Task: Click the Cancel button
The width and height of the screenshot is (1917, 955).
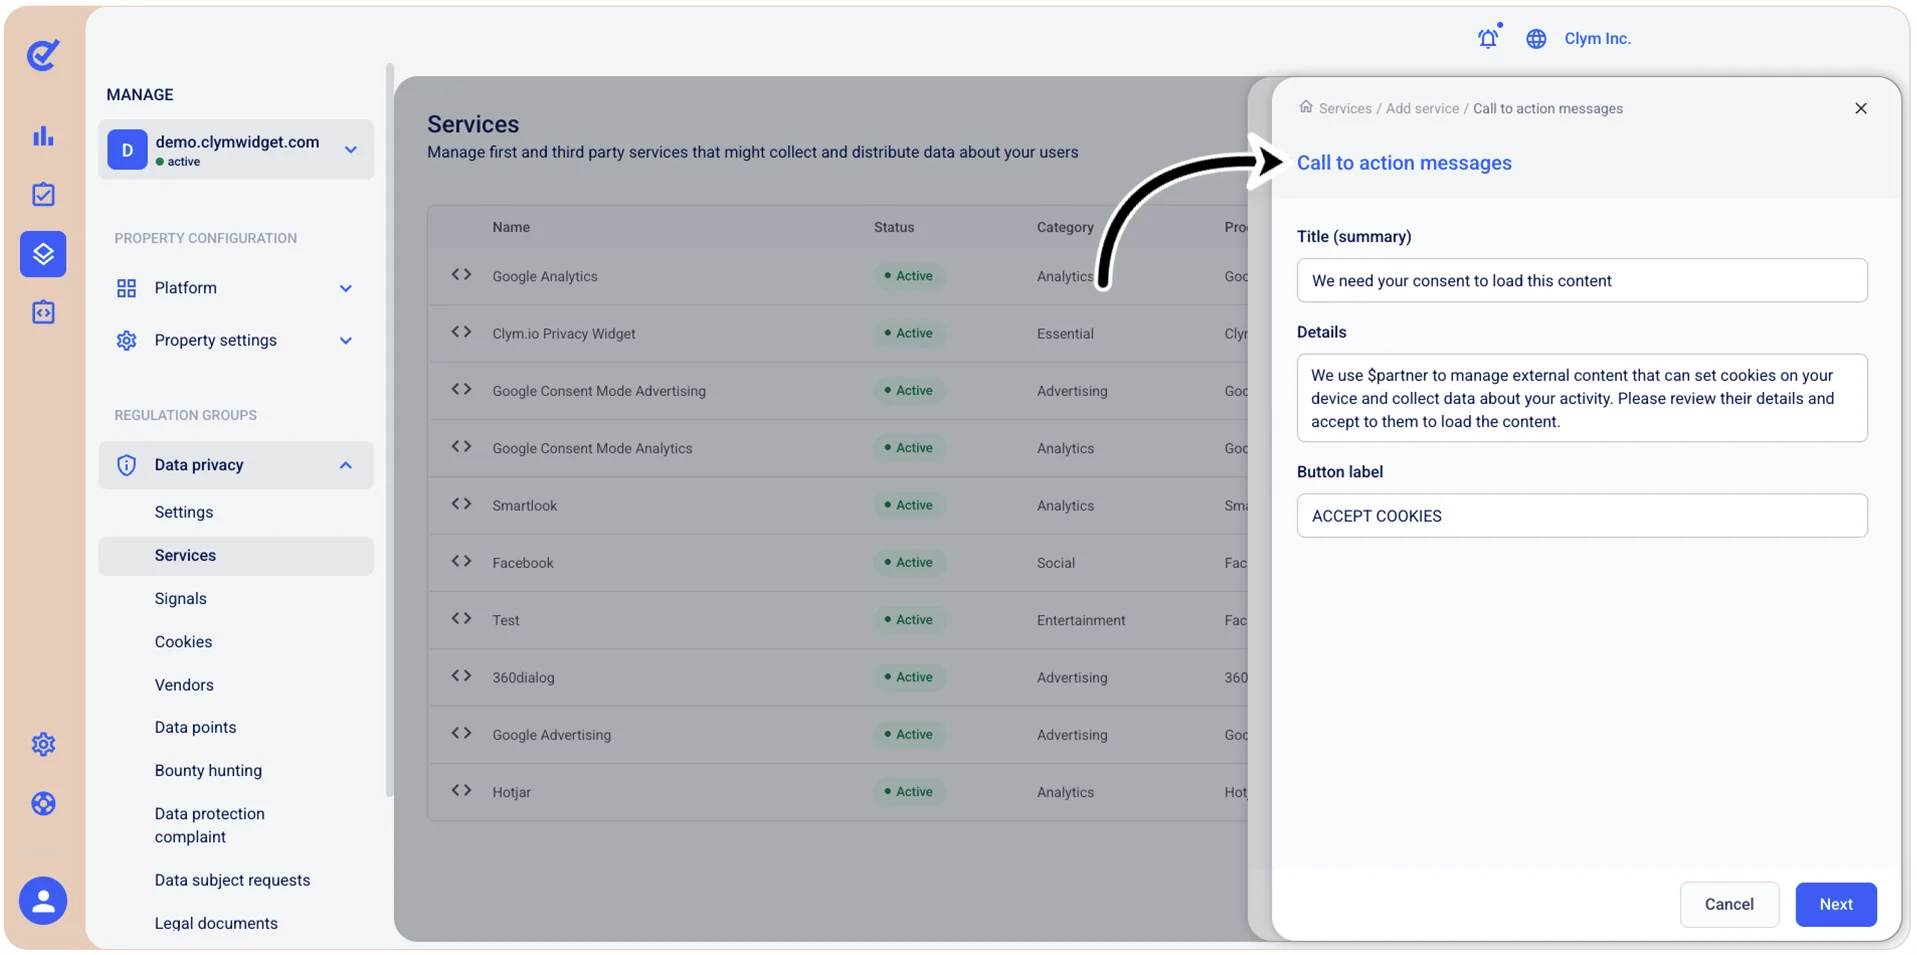Action: [x=1729, y=904]
